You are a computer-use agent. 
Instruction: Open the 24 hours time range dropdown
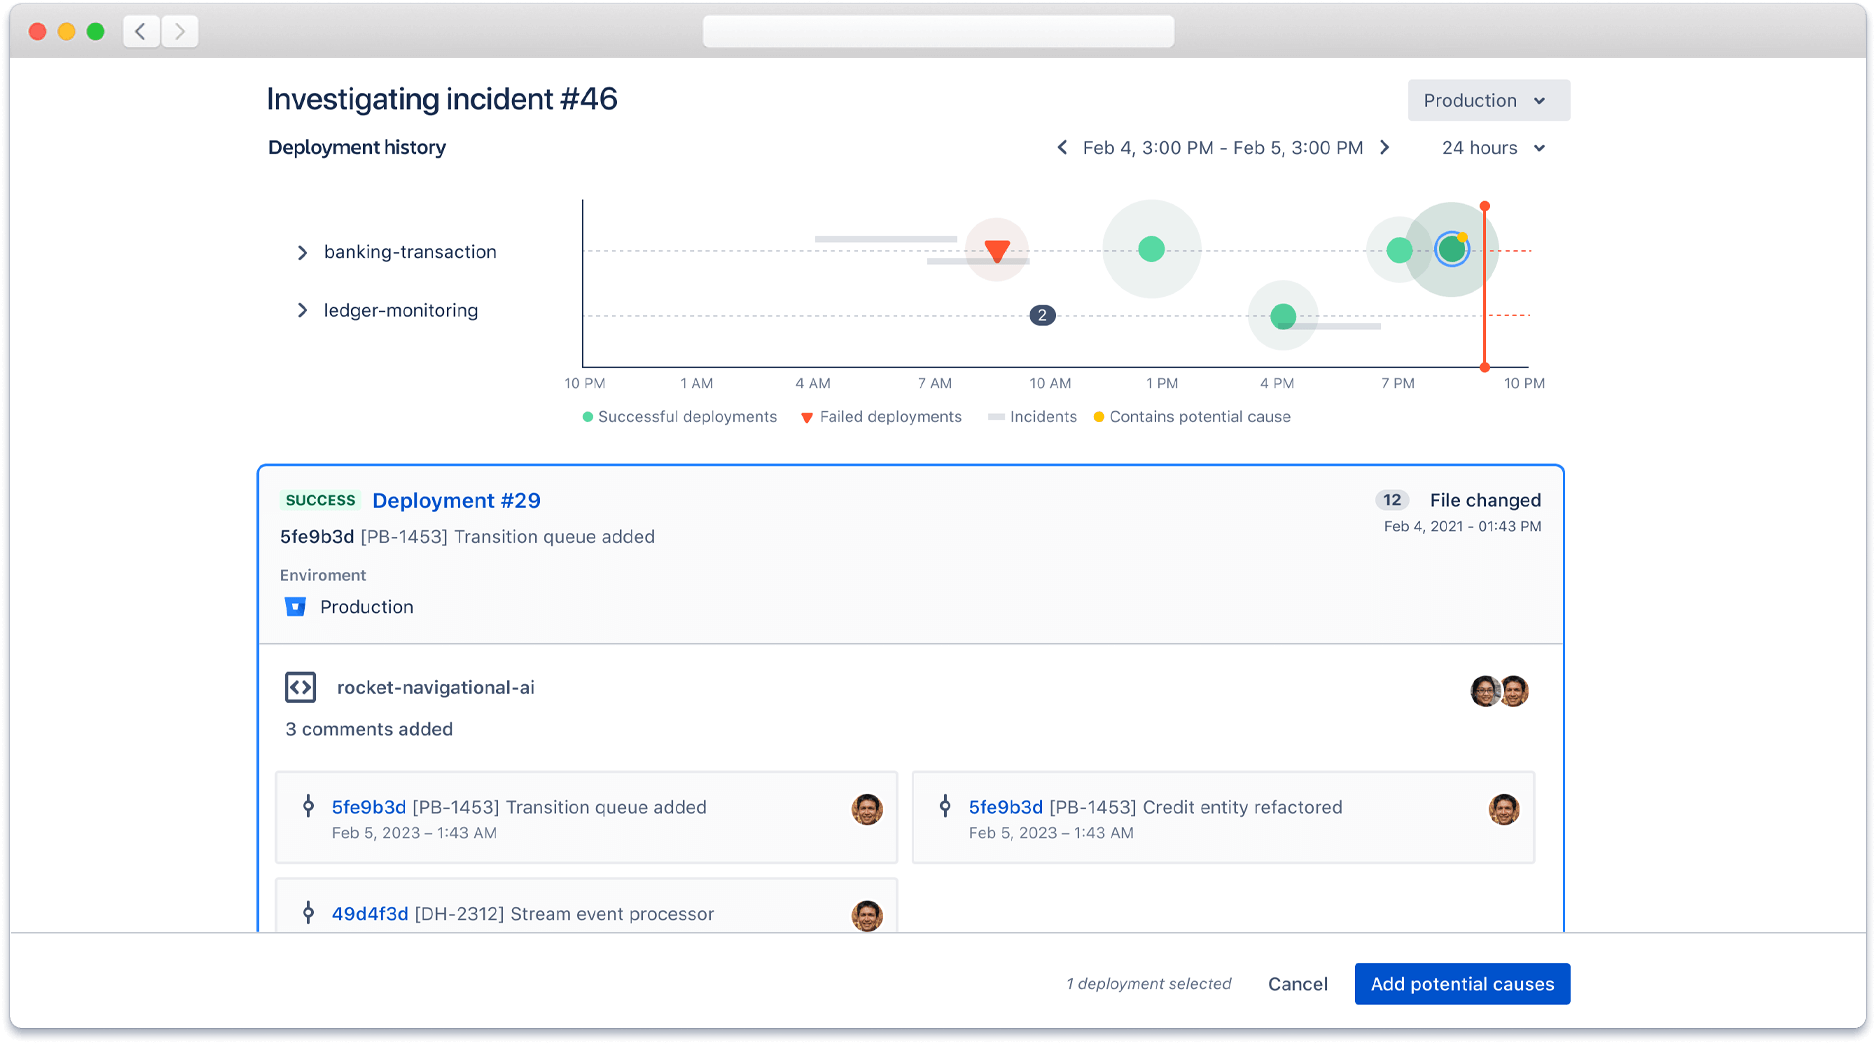click(1491, 147)
